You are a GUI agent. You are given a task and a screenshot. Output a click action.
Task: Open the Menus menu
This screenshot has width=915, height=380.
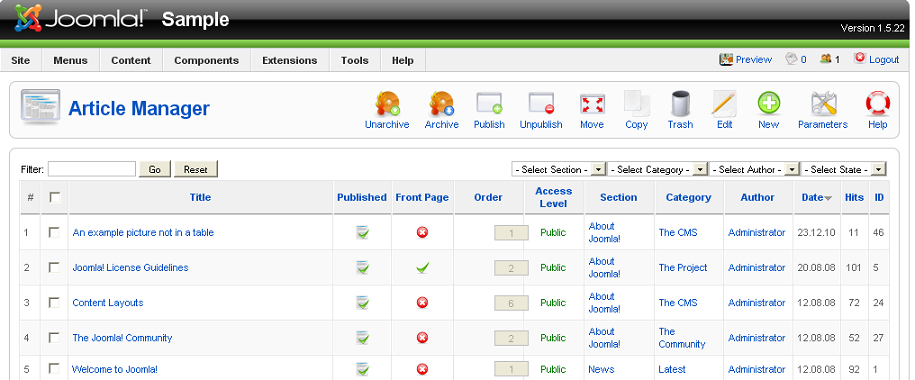[x=70, y=60]
